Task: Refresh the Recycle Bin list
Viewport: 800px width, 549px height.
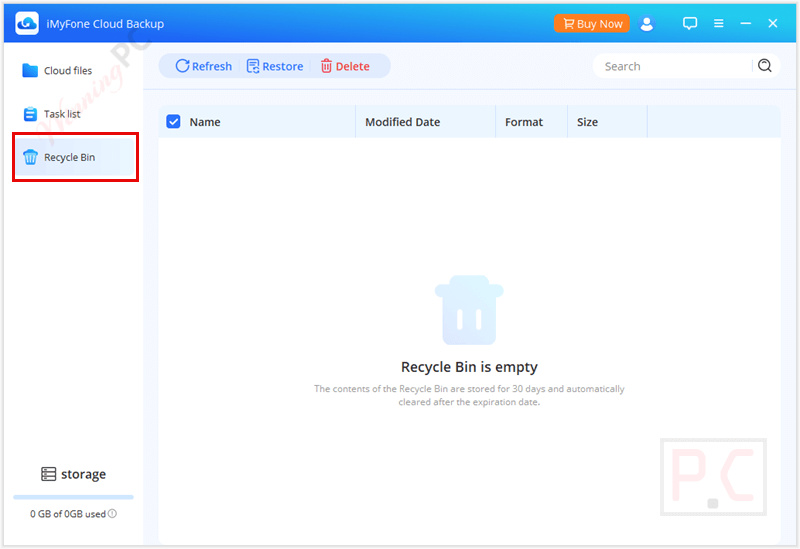Action: [203, 66]
